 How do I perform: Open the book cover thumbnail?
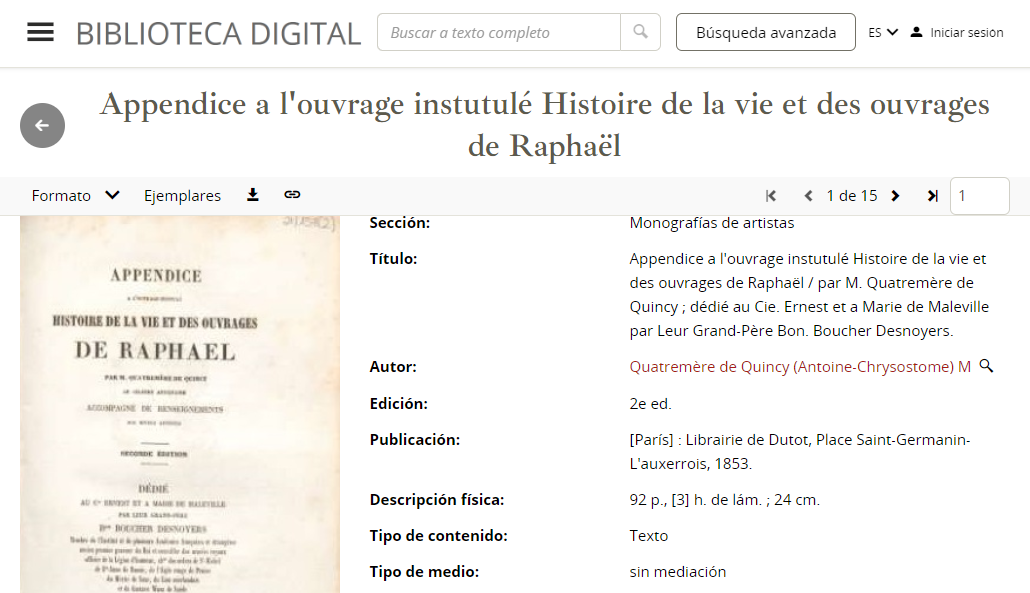tap(180, 405)
